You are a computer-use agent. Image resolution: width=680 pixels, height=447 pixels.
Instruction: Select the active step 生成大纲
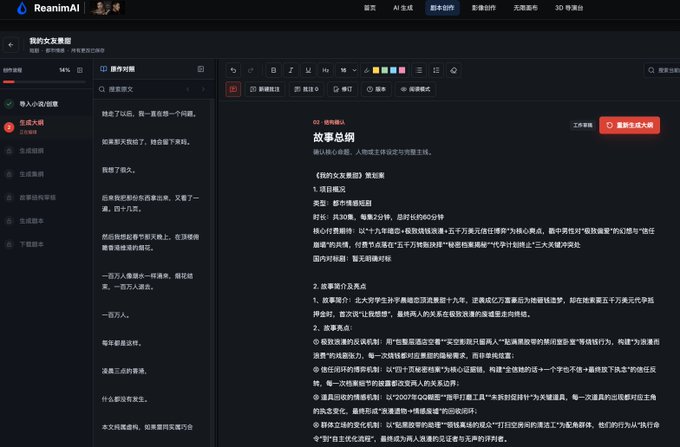(x=46, y=127)
